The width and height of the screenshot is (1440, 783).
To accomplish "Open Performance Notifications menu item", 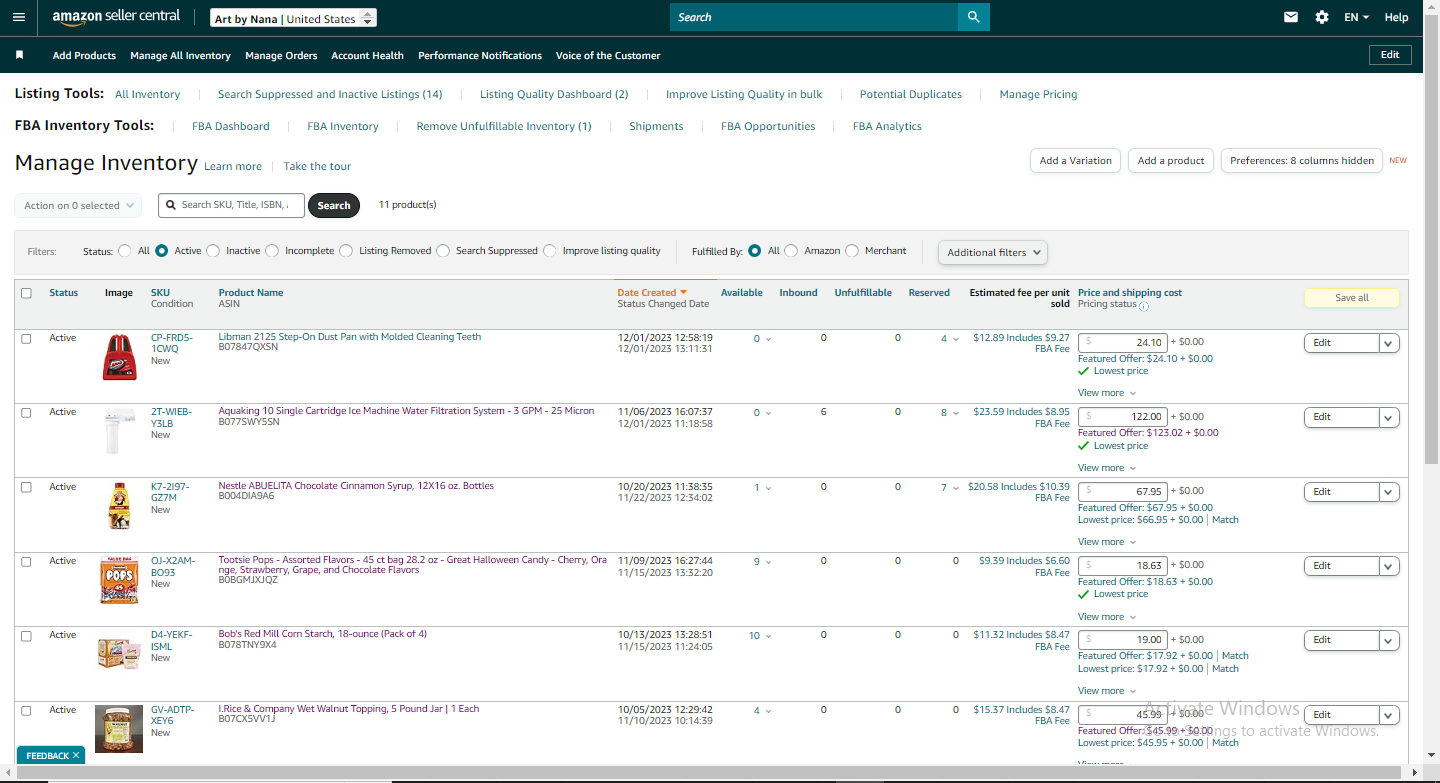I will [480, 55].
